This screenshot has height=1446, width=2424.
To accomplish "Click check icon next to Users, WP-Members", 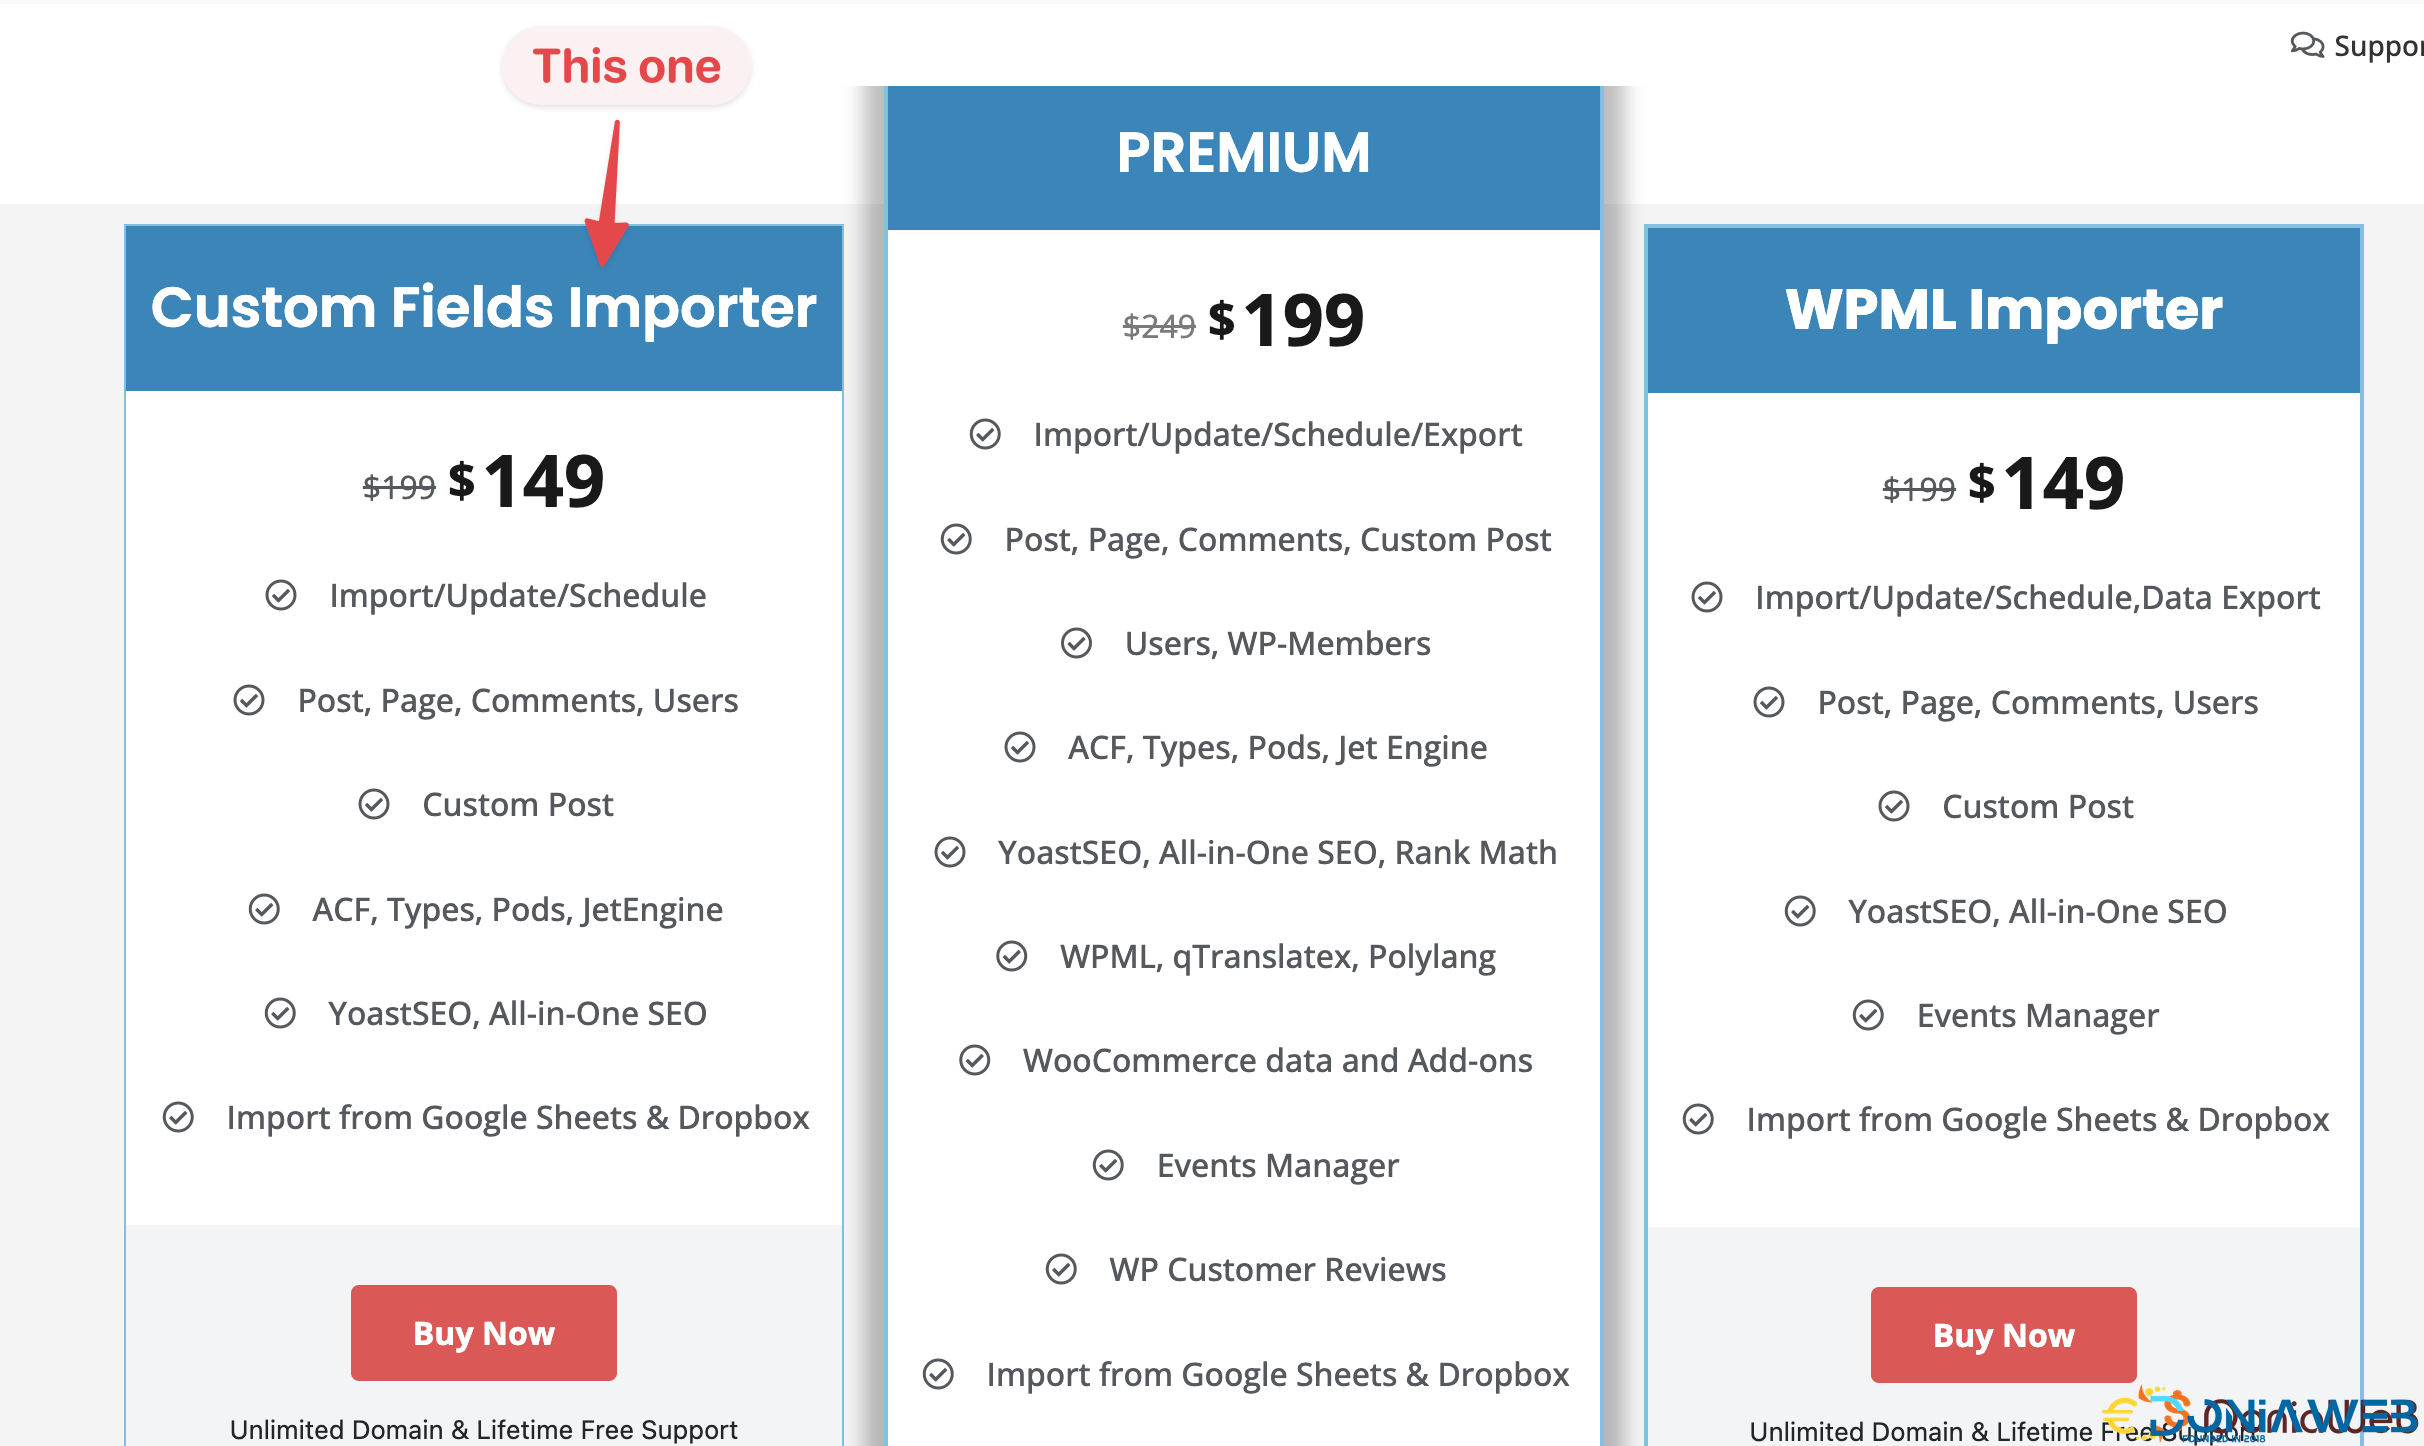I will [1076, 643].
